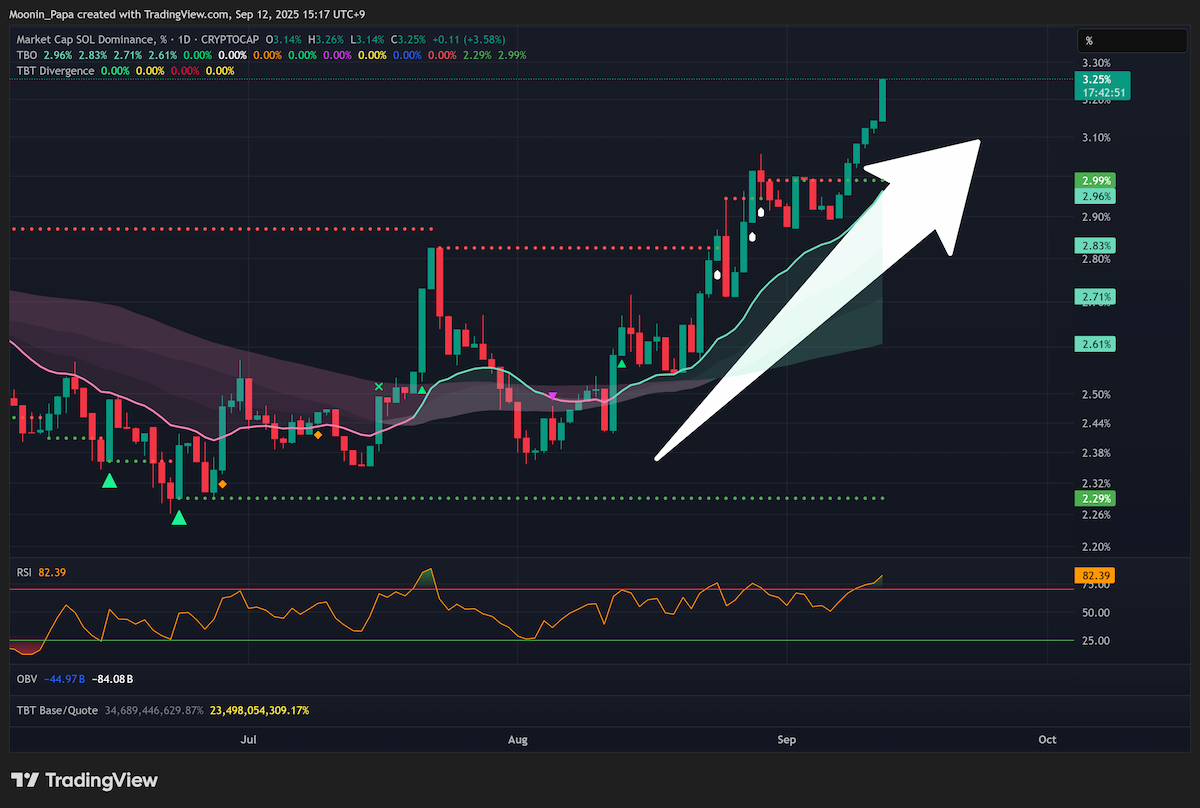
Task: Click the magenta down-triangle signal near August
Action: point(553,397)
